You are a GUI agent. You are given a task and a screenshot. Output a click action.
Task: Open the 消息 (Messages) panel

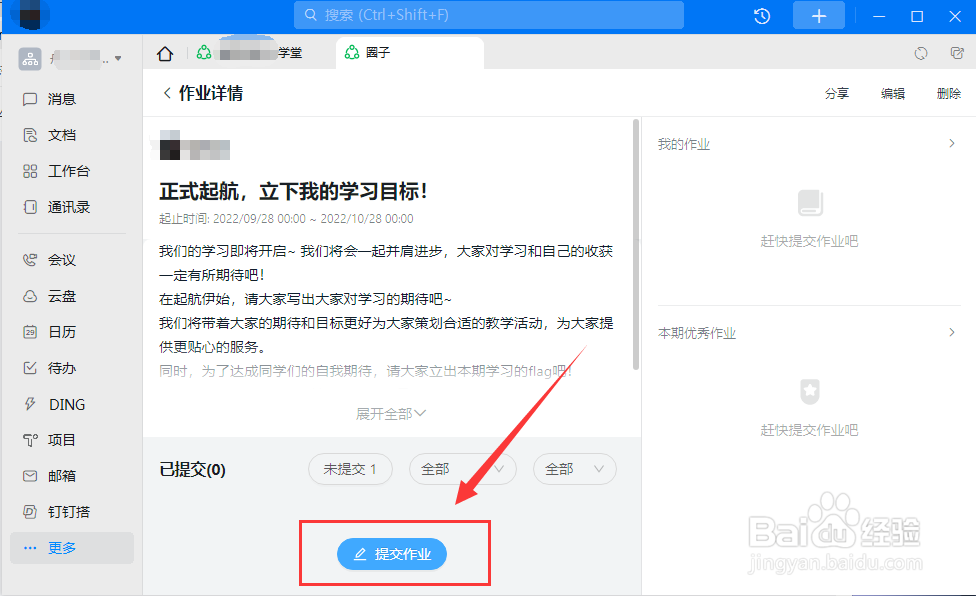pyautogui.click(x=62, y=98)
